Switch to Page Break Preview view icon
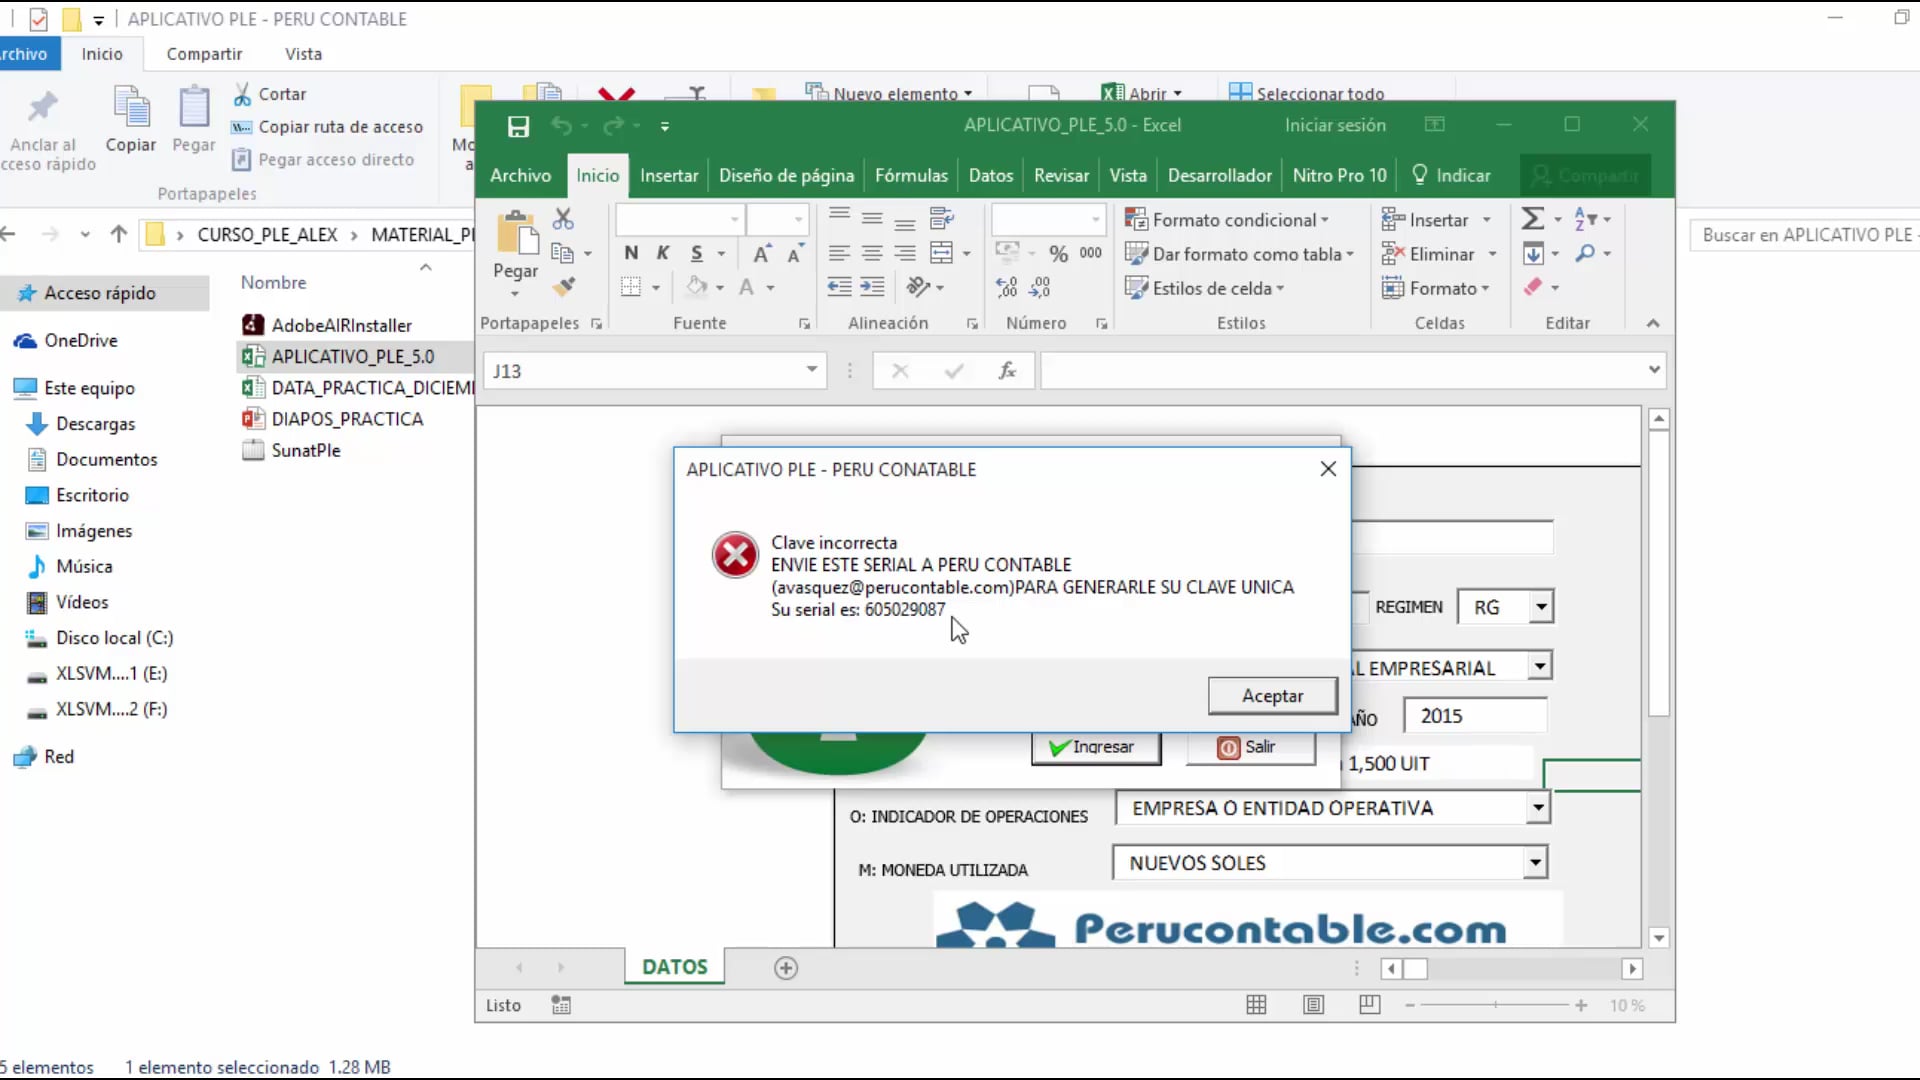 1370,1005
